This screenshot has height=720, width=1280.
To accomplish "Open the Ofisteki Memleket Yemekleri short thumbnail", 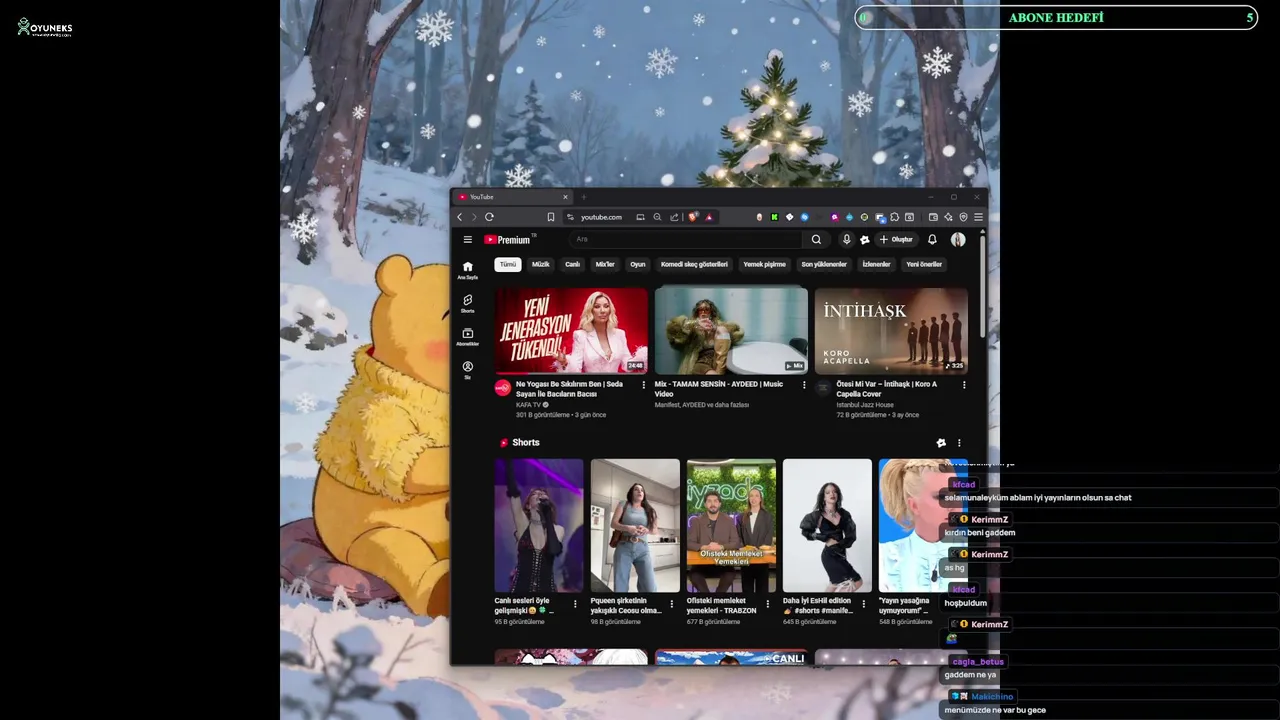I will tap(731, 525).
